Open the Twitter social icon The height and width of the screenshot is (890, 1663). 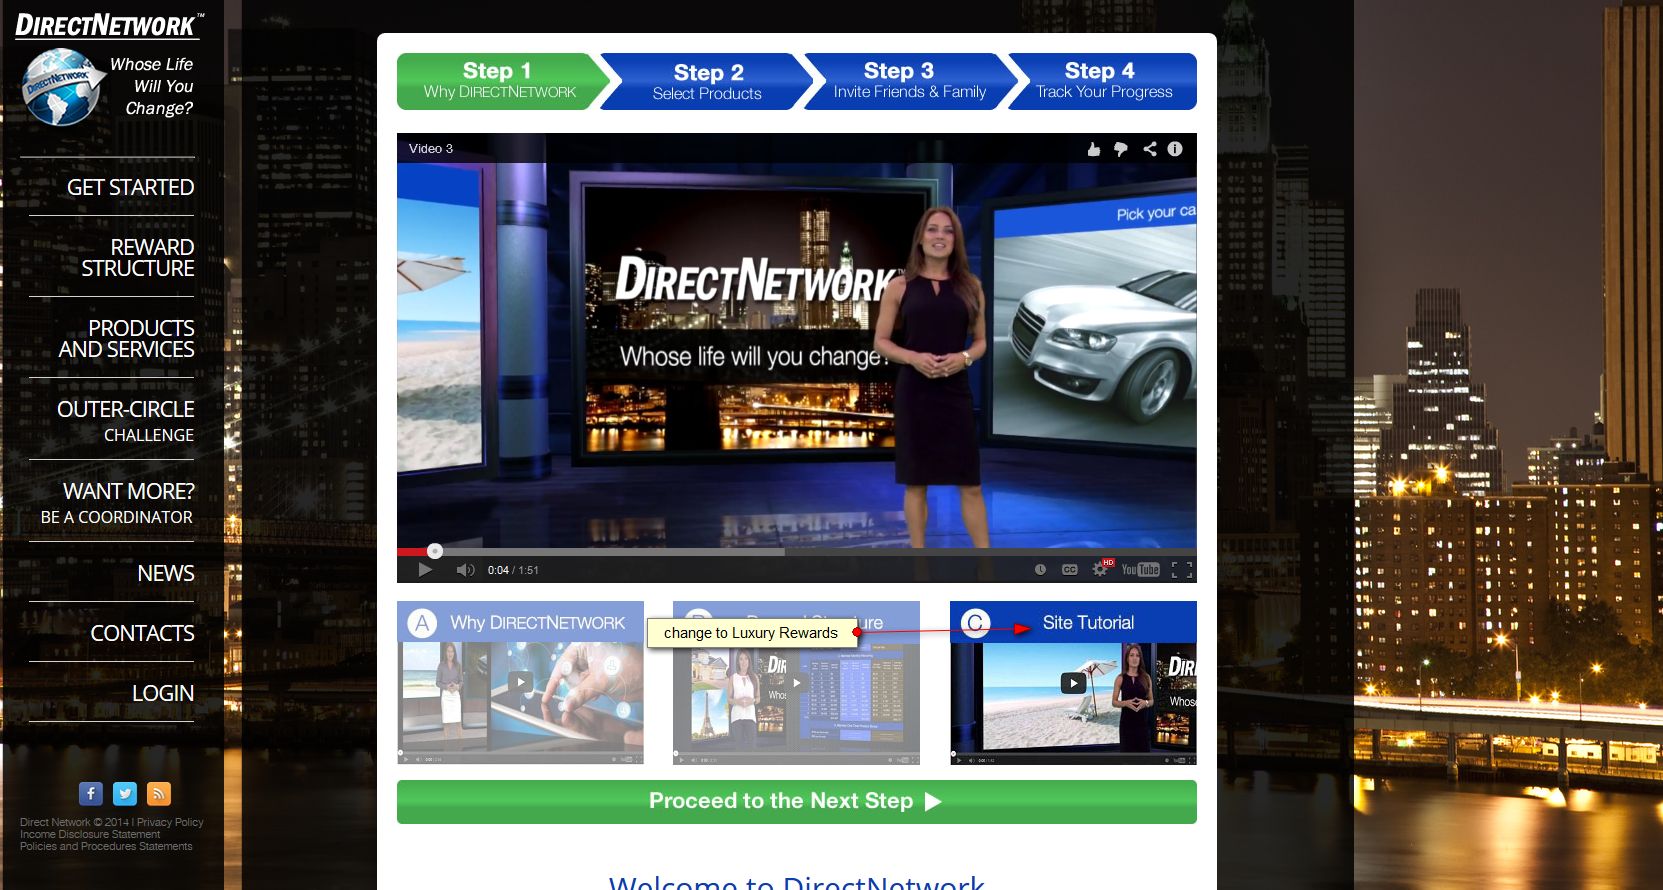pos(125,794)
